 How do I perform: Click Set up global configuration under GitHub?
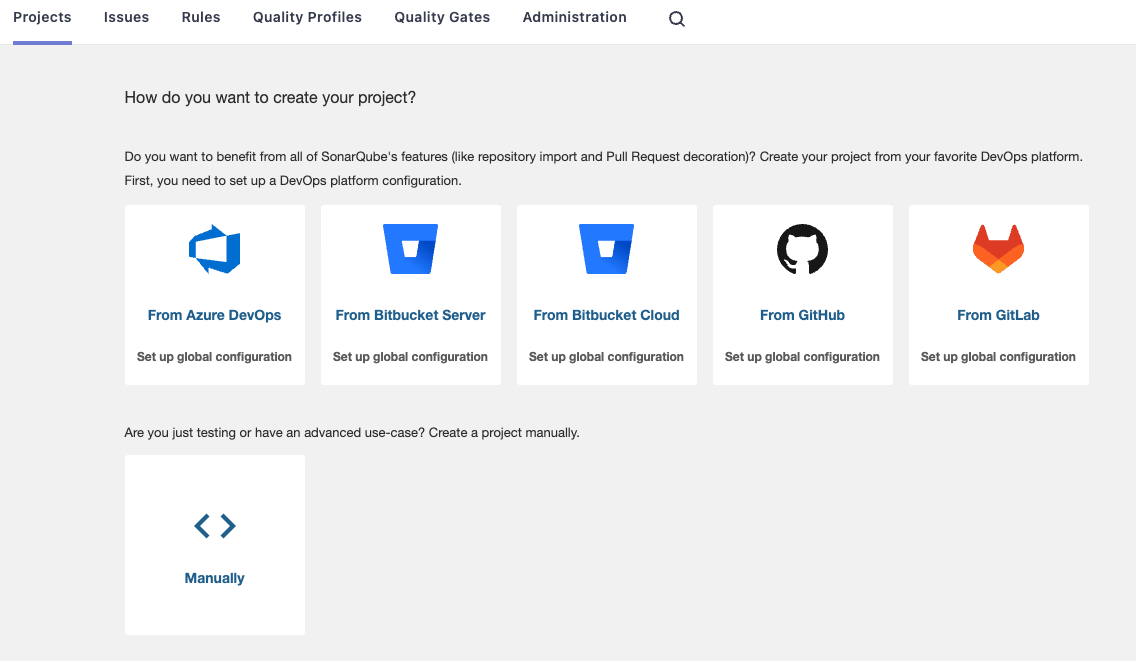pos(802,357)
